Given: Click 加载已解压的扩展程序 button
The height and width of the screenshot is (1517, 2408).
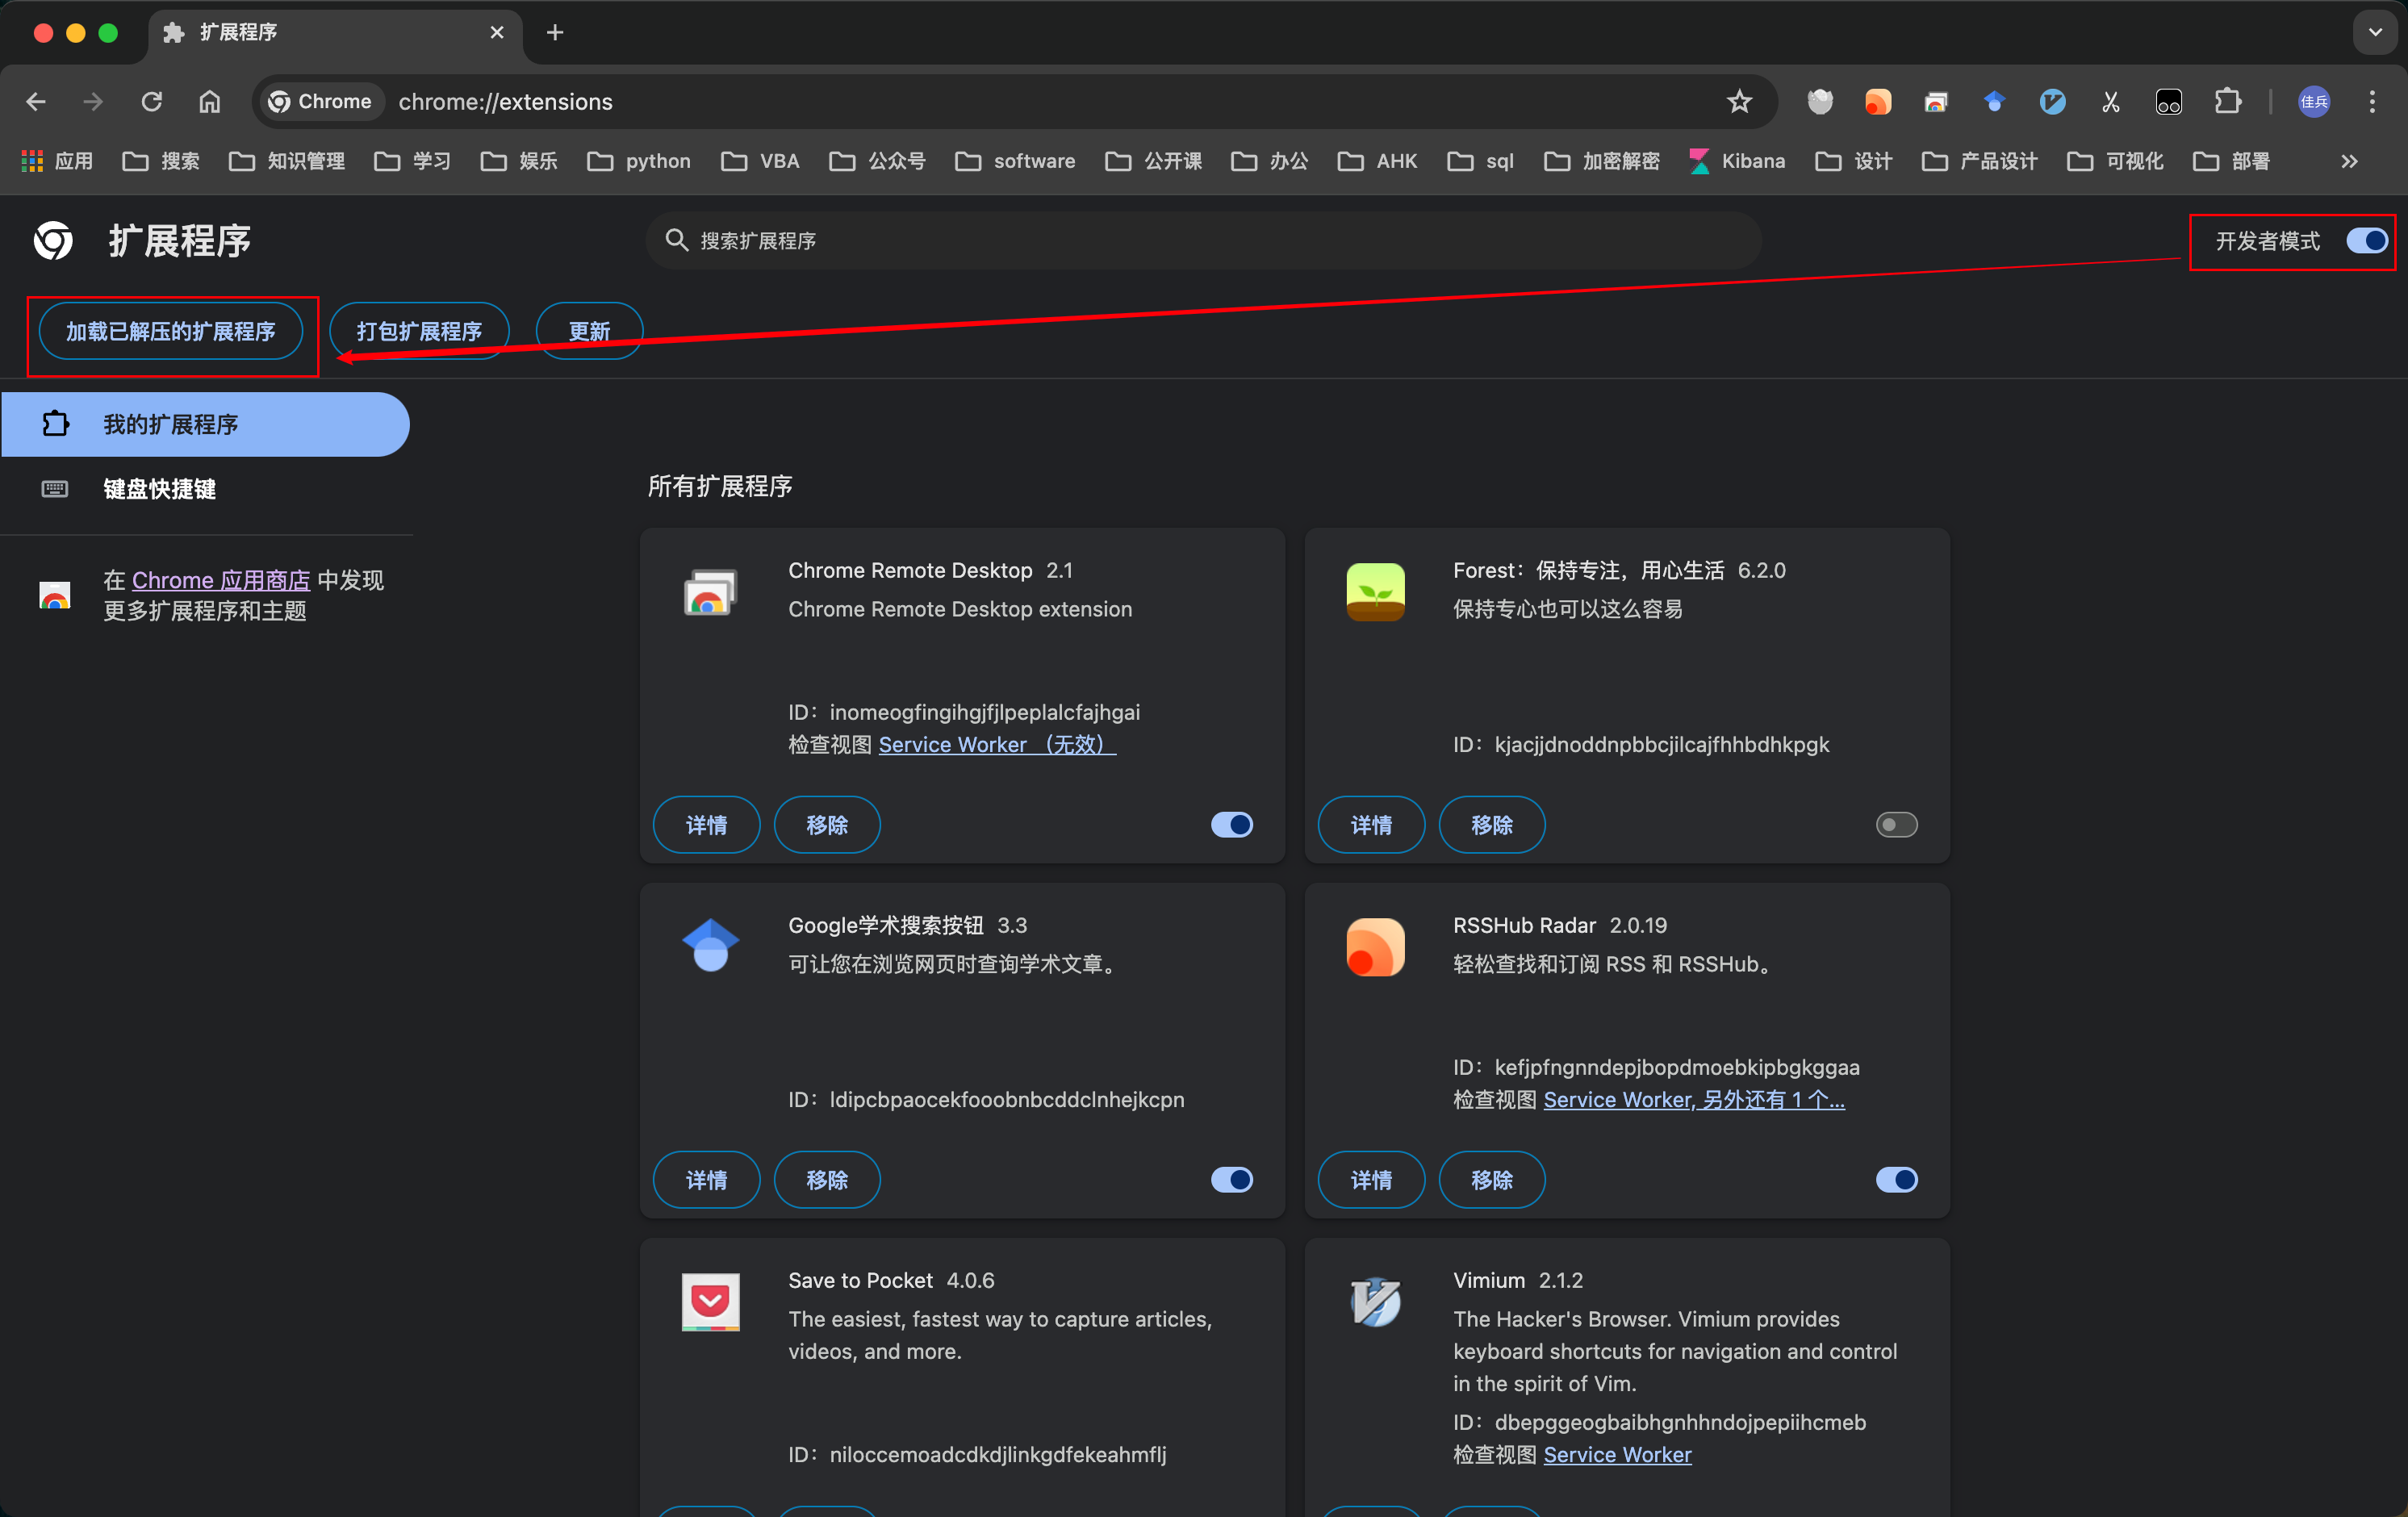Looking at the screenshot, I should (x=171, y=331).
